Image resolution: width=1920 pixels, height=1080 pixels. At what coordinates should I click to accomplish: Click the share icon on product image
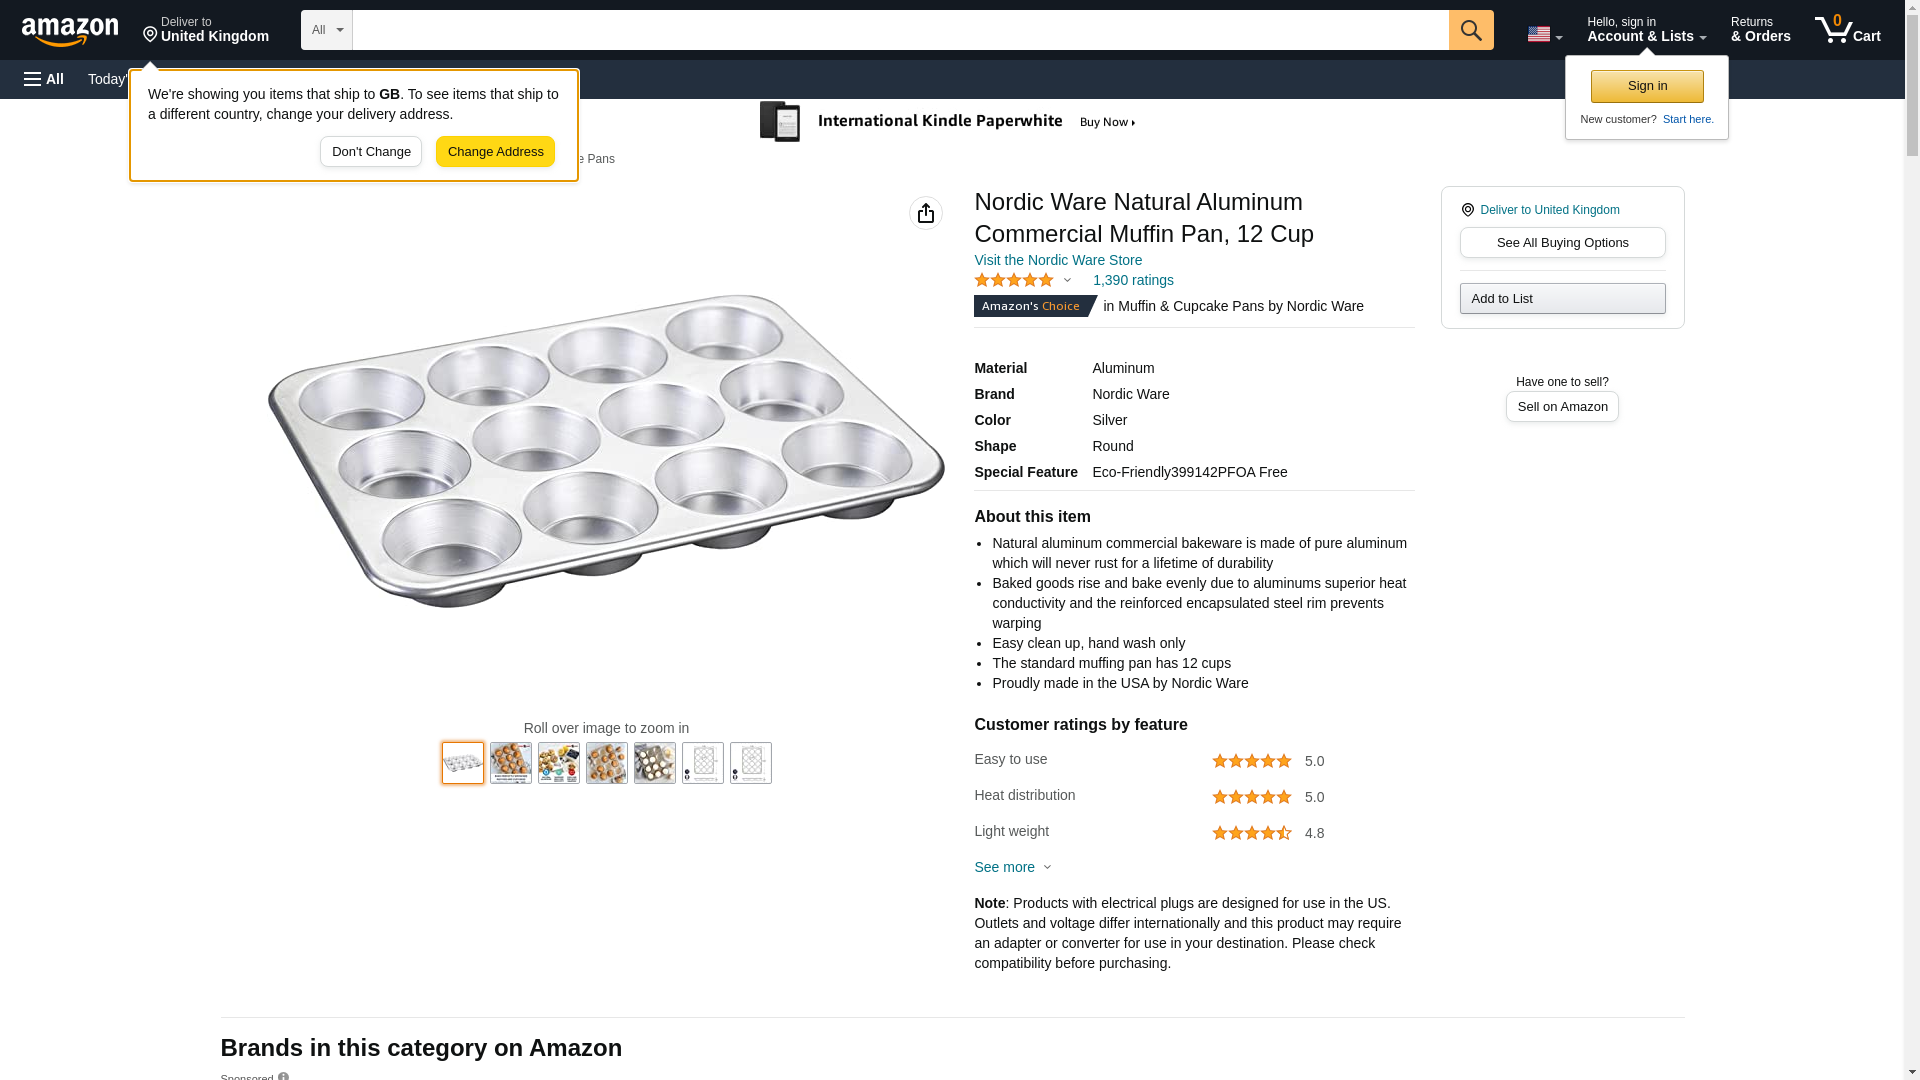point(925,213)
